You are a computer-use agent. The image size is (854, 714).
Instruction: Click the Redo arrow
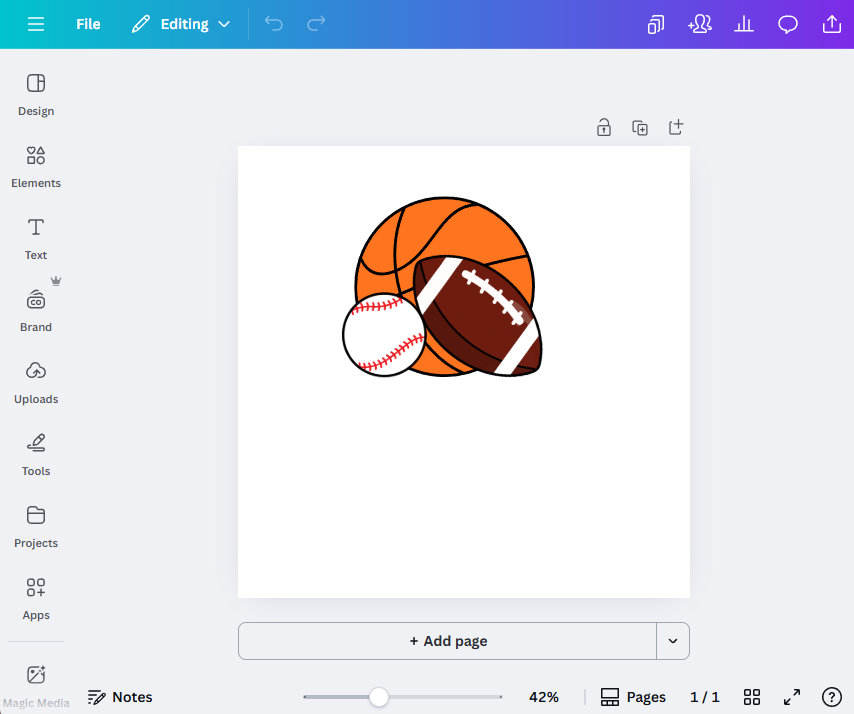coord(316,24)
